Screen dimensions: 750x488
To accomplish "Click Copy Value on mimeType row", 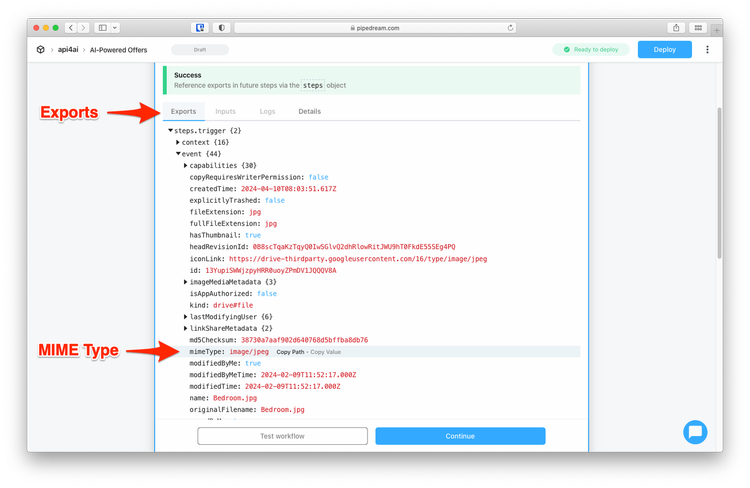I will click(x=326, y=352).
